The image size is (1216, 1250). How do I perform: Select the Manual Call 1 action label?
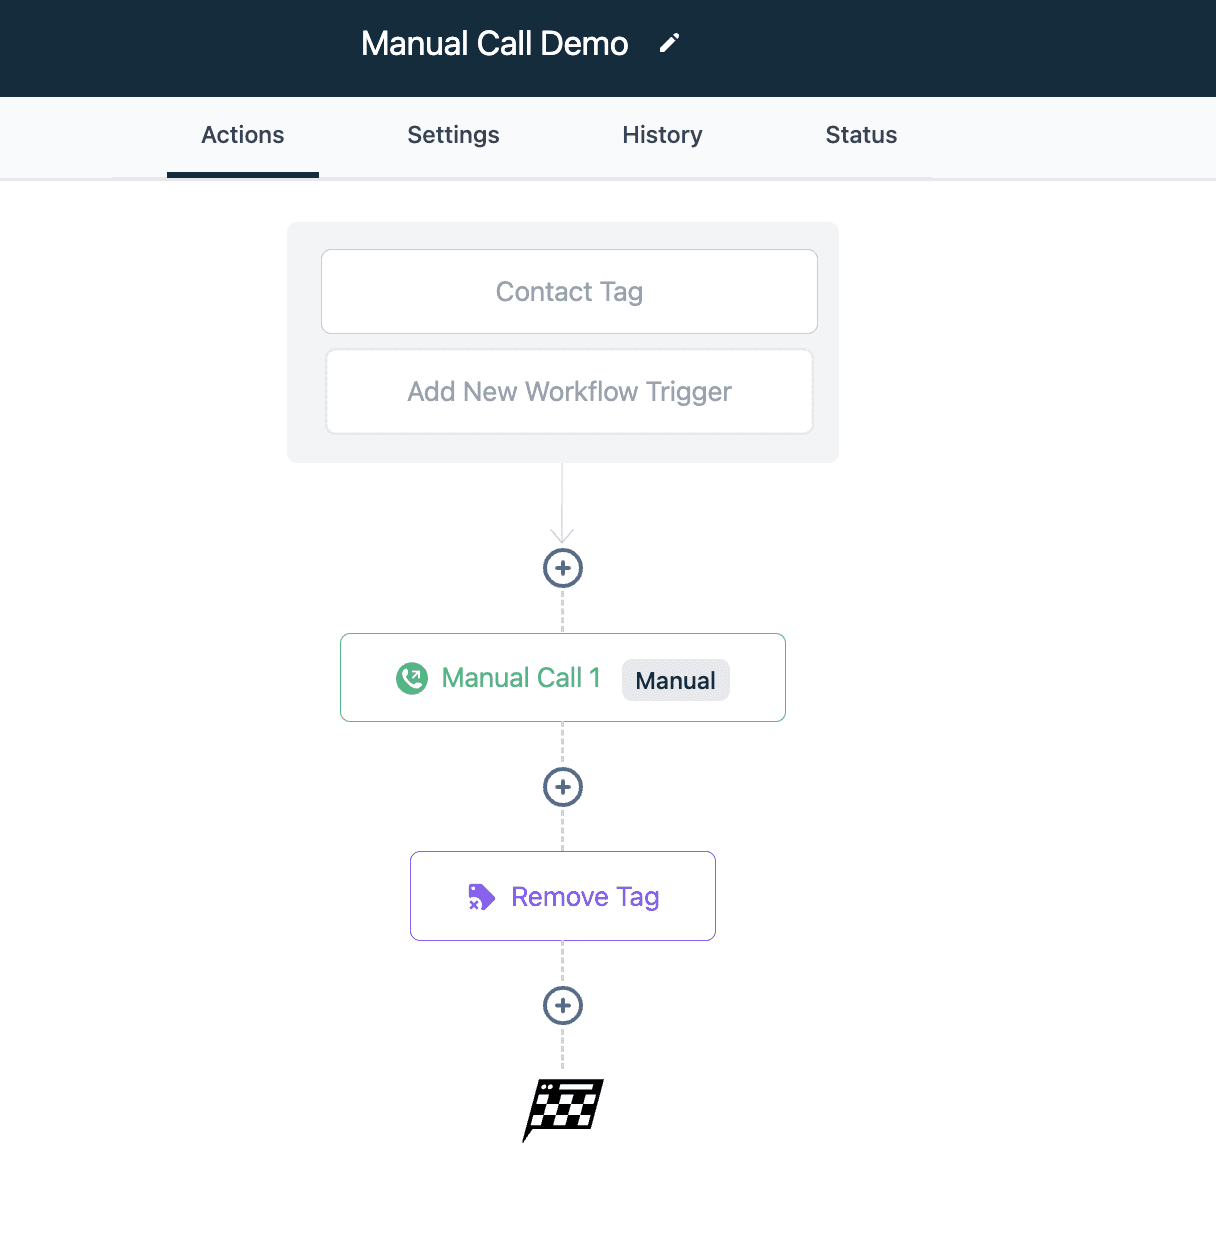pyautogui.click(x=521, y=678)
